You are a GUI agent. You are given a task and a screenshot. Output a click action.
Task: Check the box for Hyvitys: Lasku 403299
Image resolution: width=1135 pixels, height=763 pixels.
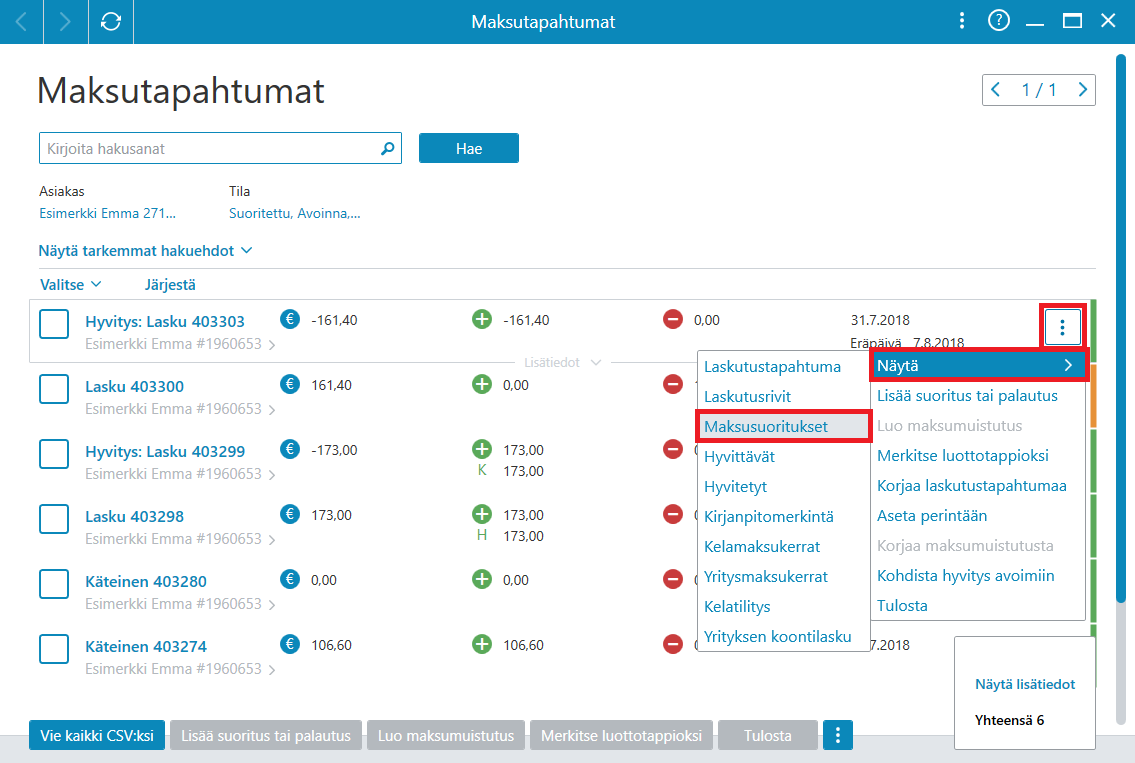tap(54, 454)
